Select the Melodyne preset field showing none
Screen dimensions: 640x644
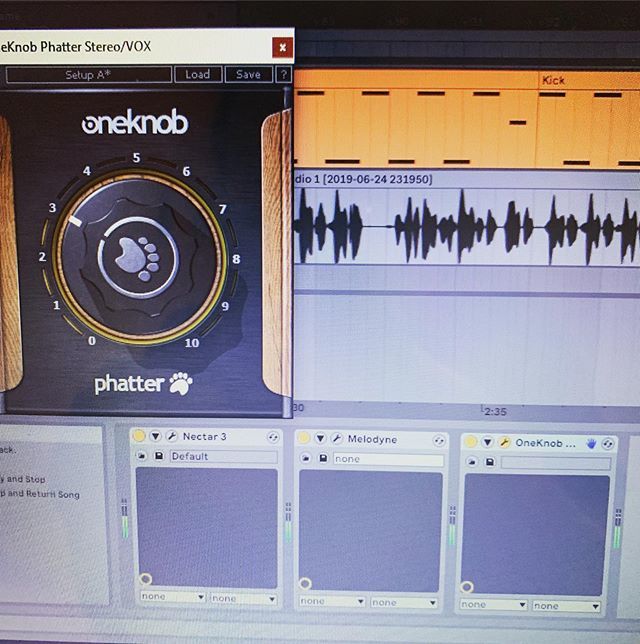pyautogui.click(x=389, y=459)
